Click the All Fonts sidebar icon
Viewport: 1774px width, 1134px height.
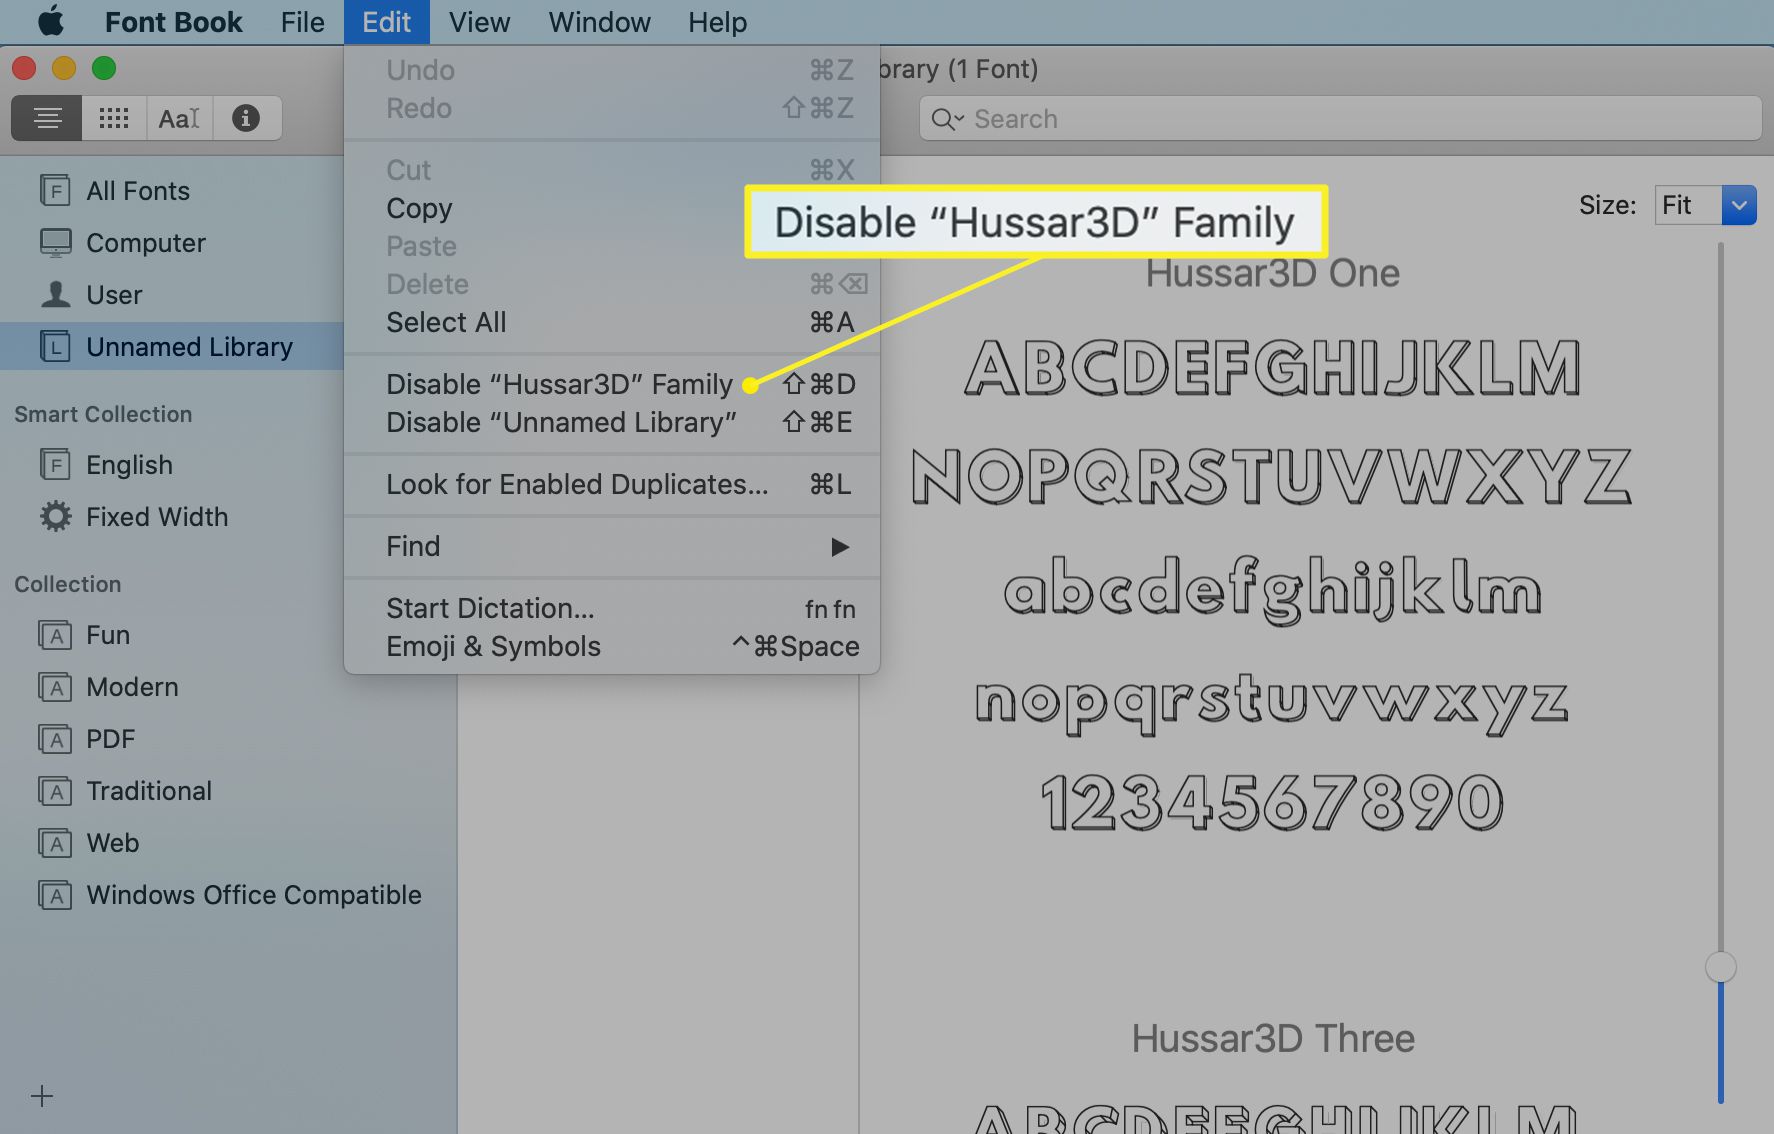[x=55, y=190]
